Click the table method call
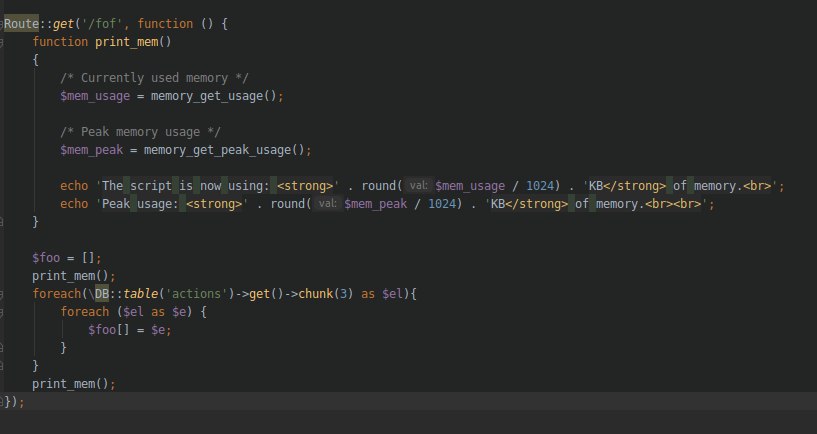The width and height of the screenshot is (817, 434). click(x=140, y=294)
